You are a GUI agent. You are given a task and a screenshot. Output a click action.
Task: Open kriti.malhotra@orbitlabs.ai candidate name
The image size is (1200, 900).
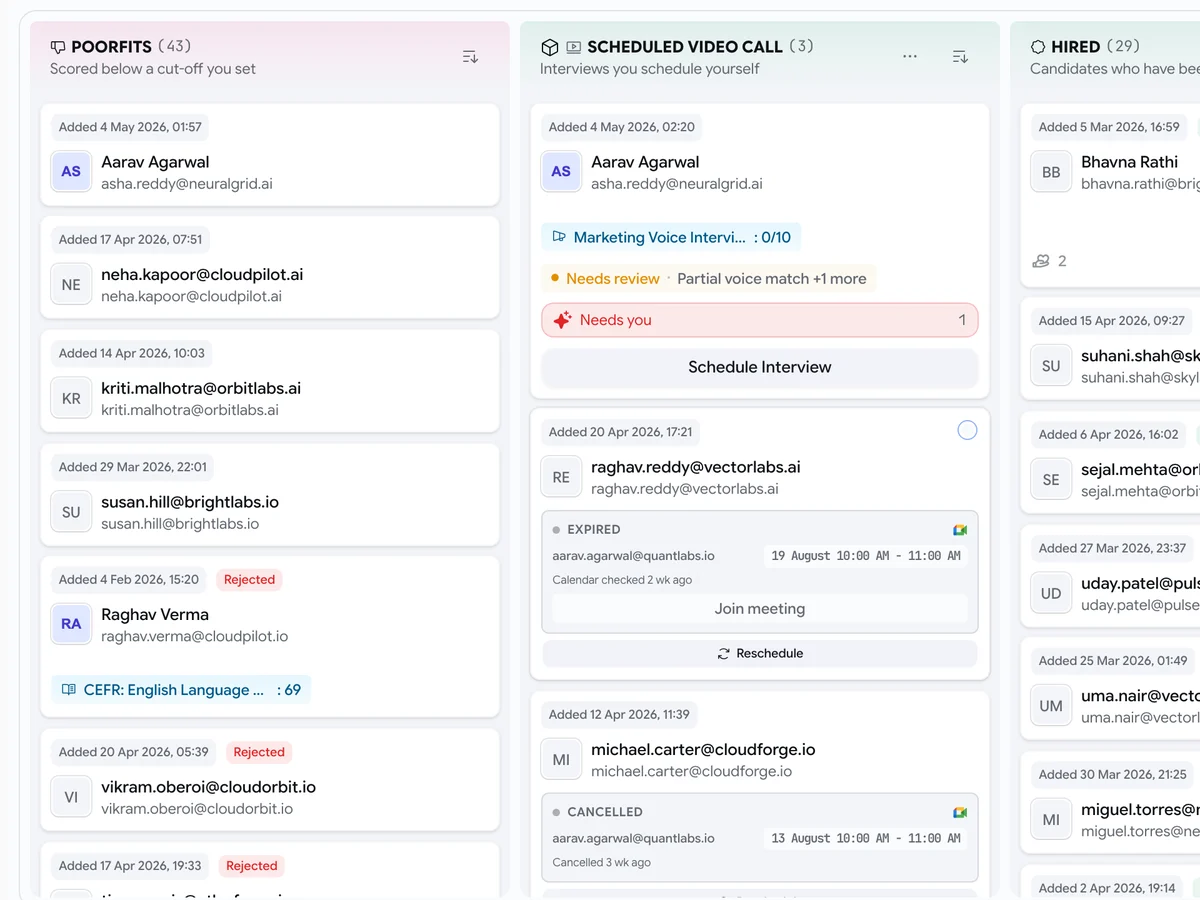(201, 388)
